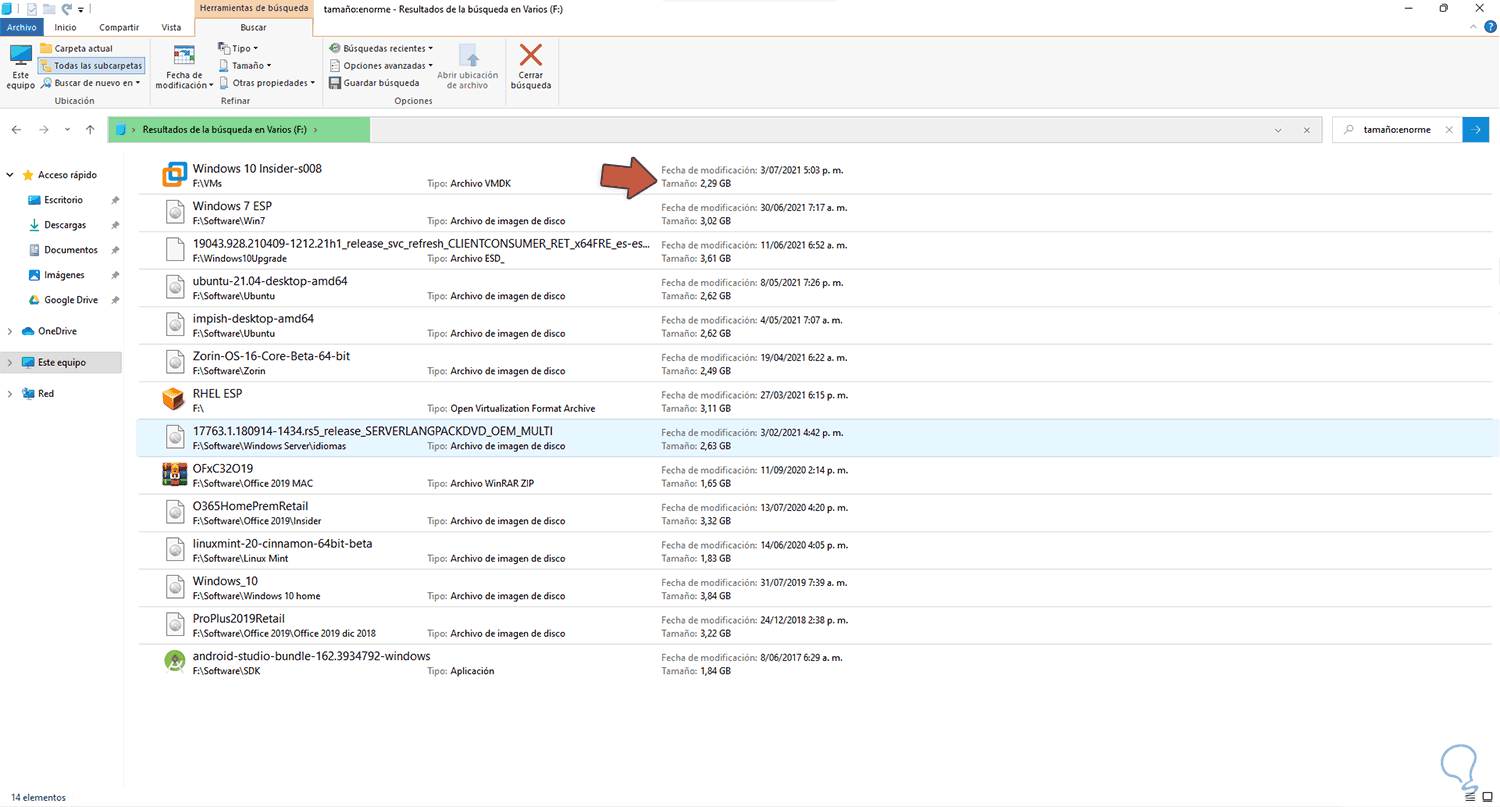This screenshot has height=807, width=1500.
Task: Click the OneDrive cloud icon
Action: [27, 331]
